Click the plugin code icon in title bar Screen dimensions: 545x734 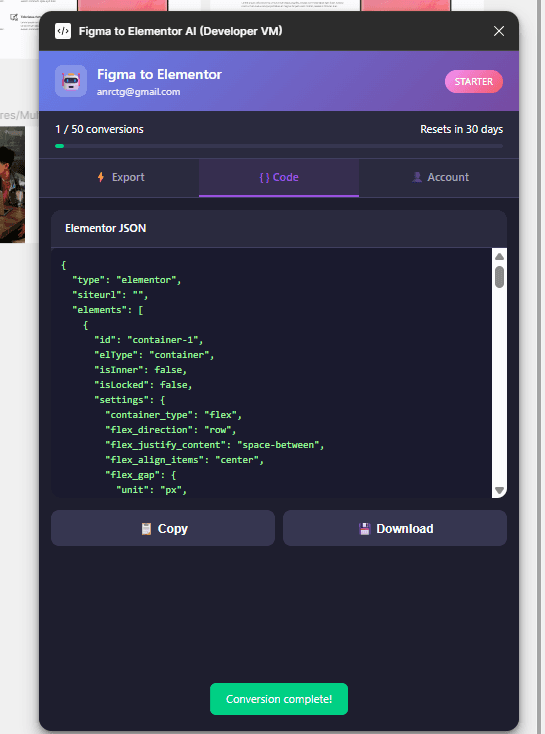click(63, 31)
